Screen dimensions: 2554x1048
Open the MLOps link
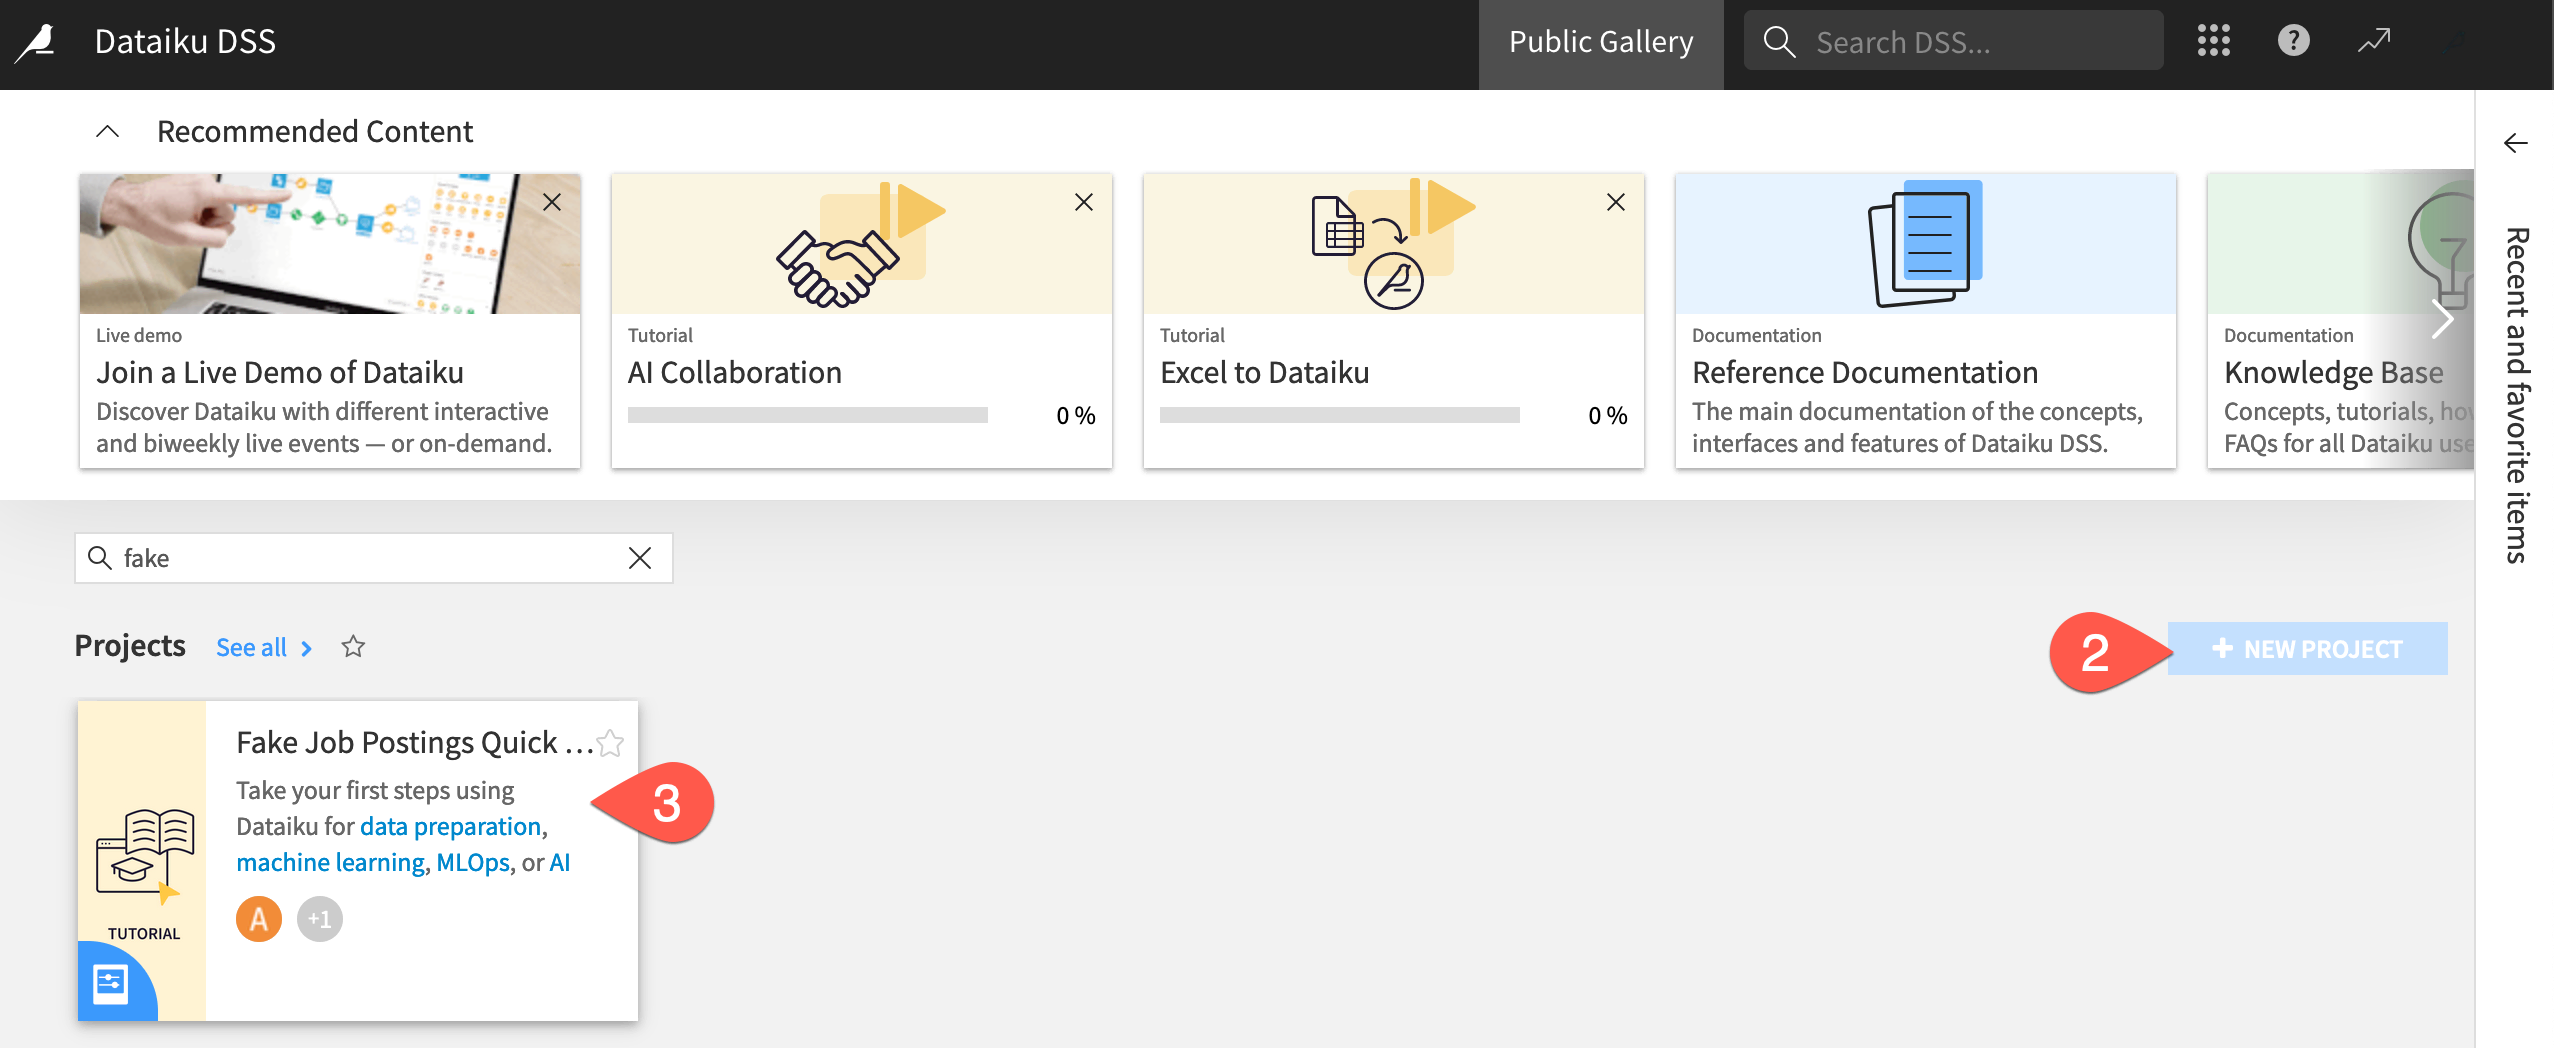pos(473,862)
